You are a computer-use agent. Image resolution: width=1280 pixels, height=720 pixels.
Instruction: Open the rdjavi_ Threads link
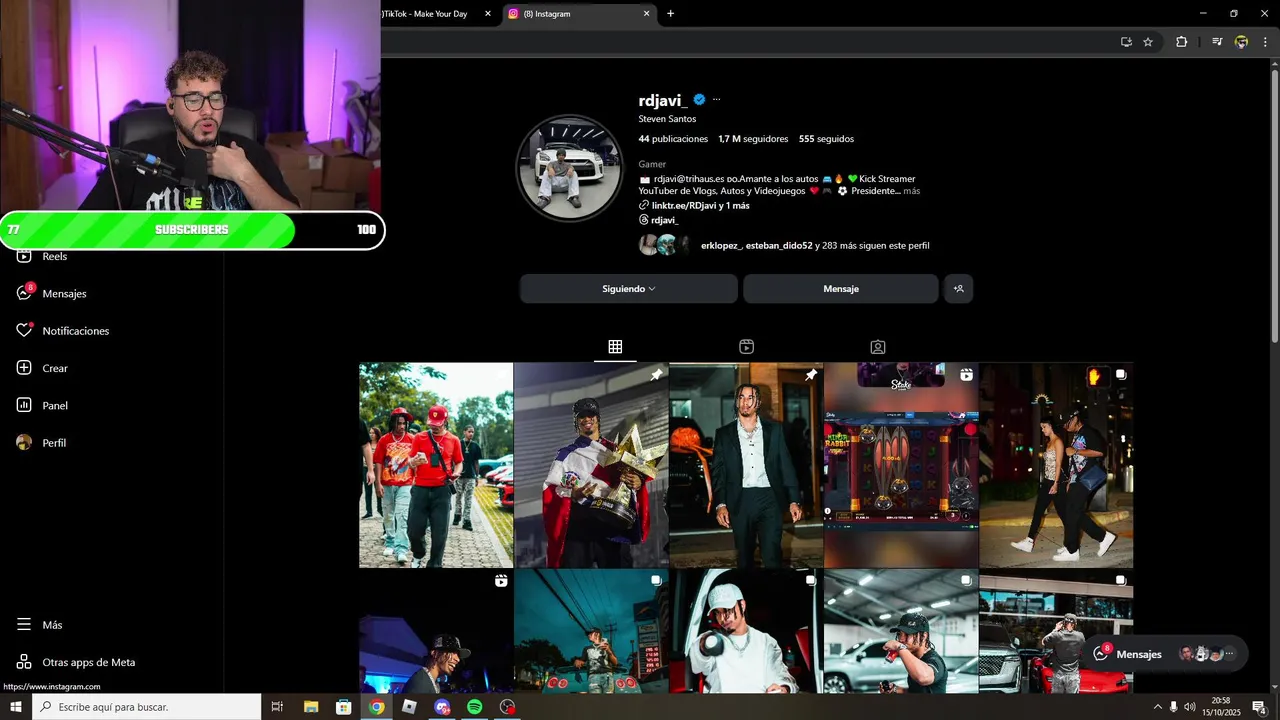(664, 220)
